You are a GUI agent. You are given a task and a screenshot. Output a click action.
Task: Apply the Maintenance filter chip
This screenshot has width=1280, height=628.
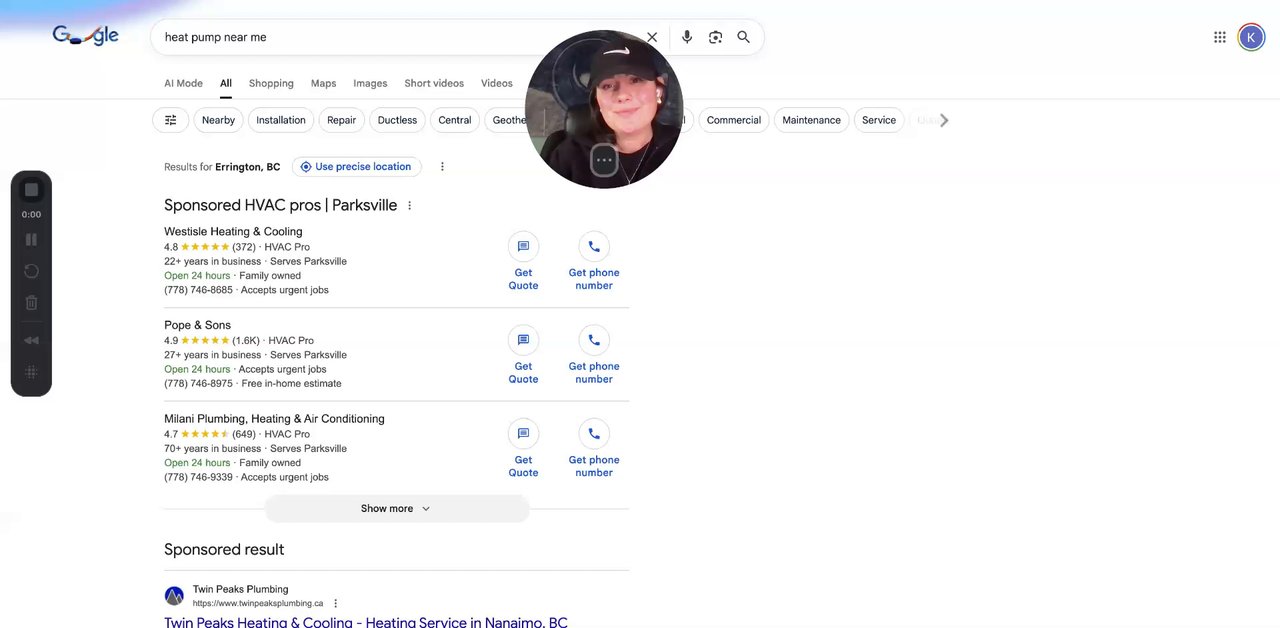[x=811, y=120]
